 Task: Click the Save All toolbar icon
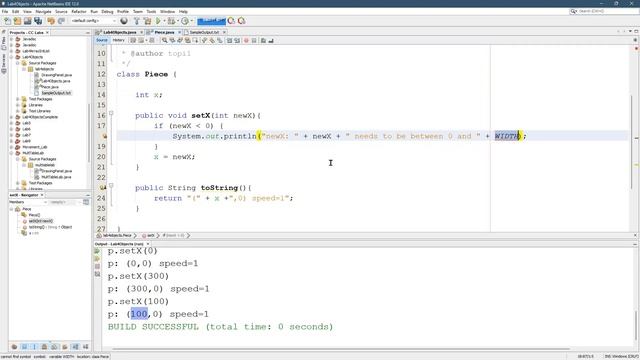pyautogui.click(x=38, y=21)
